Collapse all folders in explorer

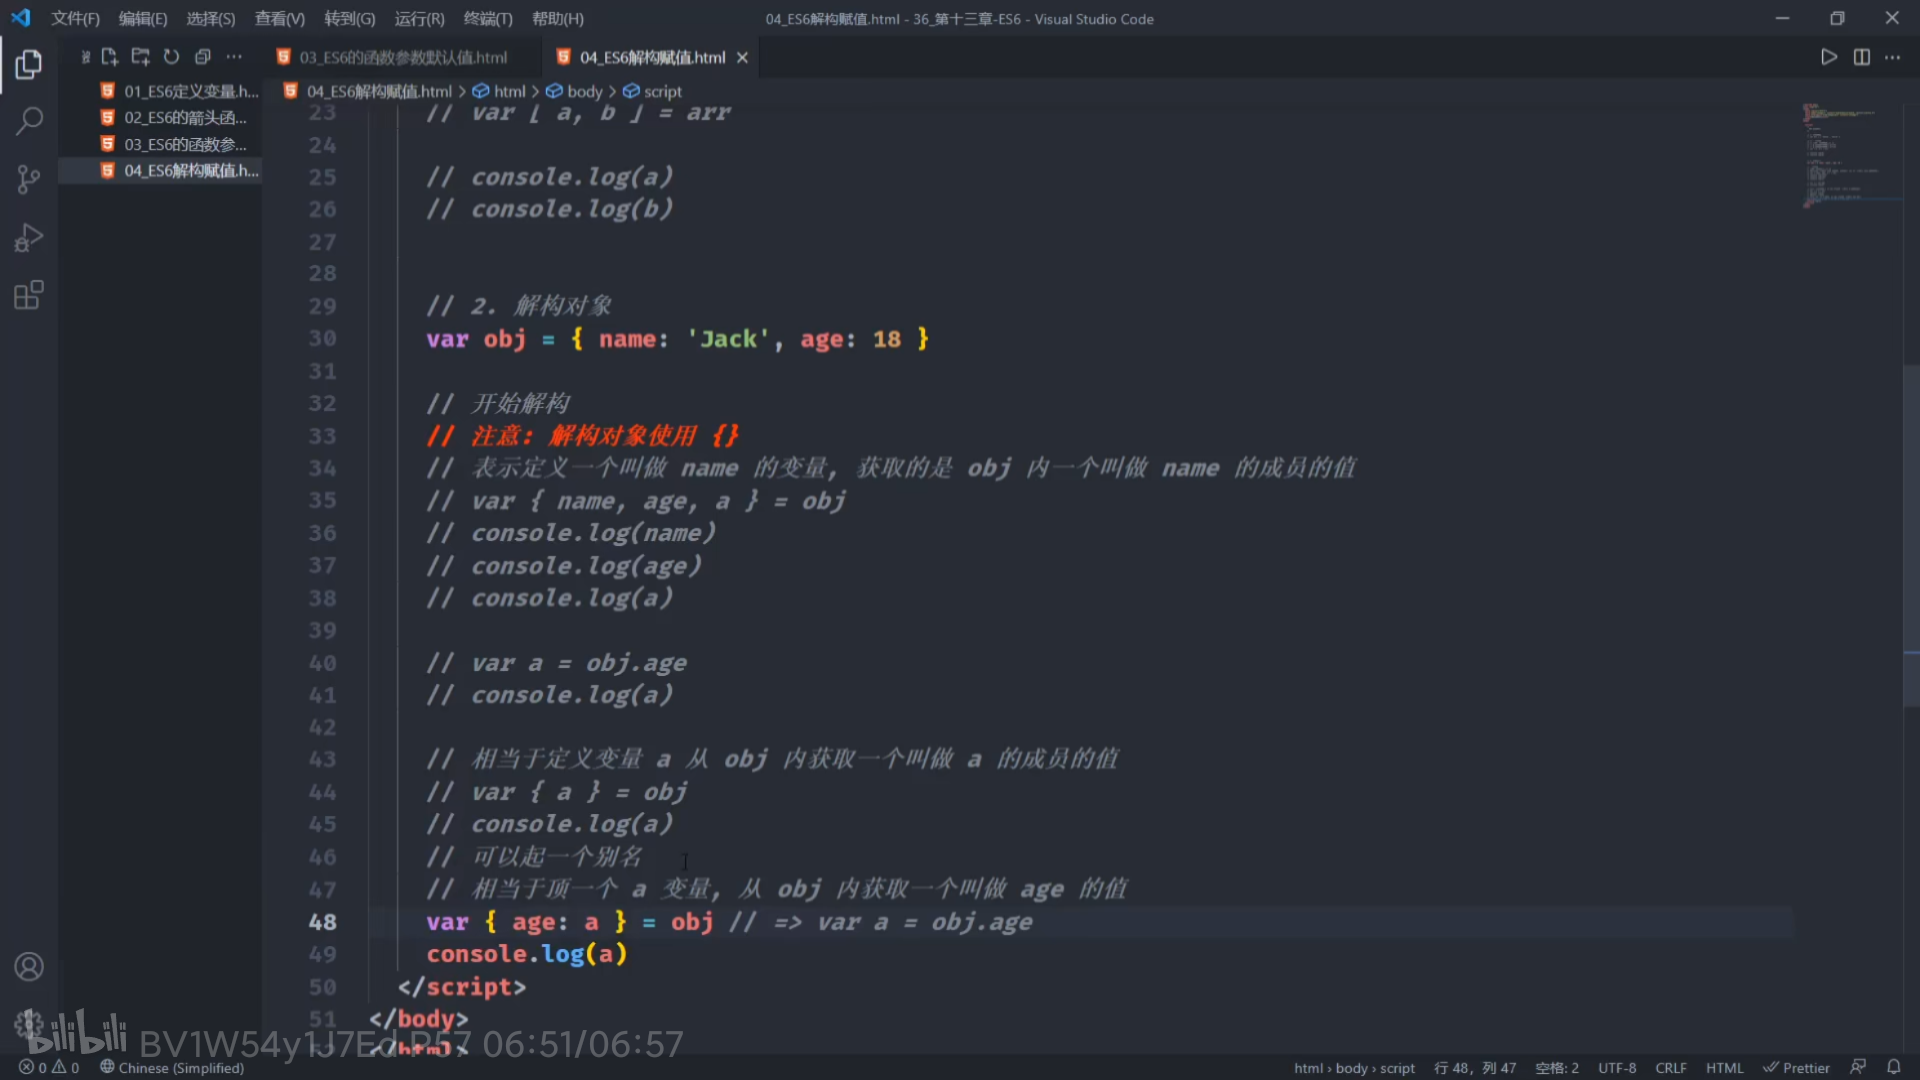pyautogui.click(x=202, y=57)
